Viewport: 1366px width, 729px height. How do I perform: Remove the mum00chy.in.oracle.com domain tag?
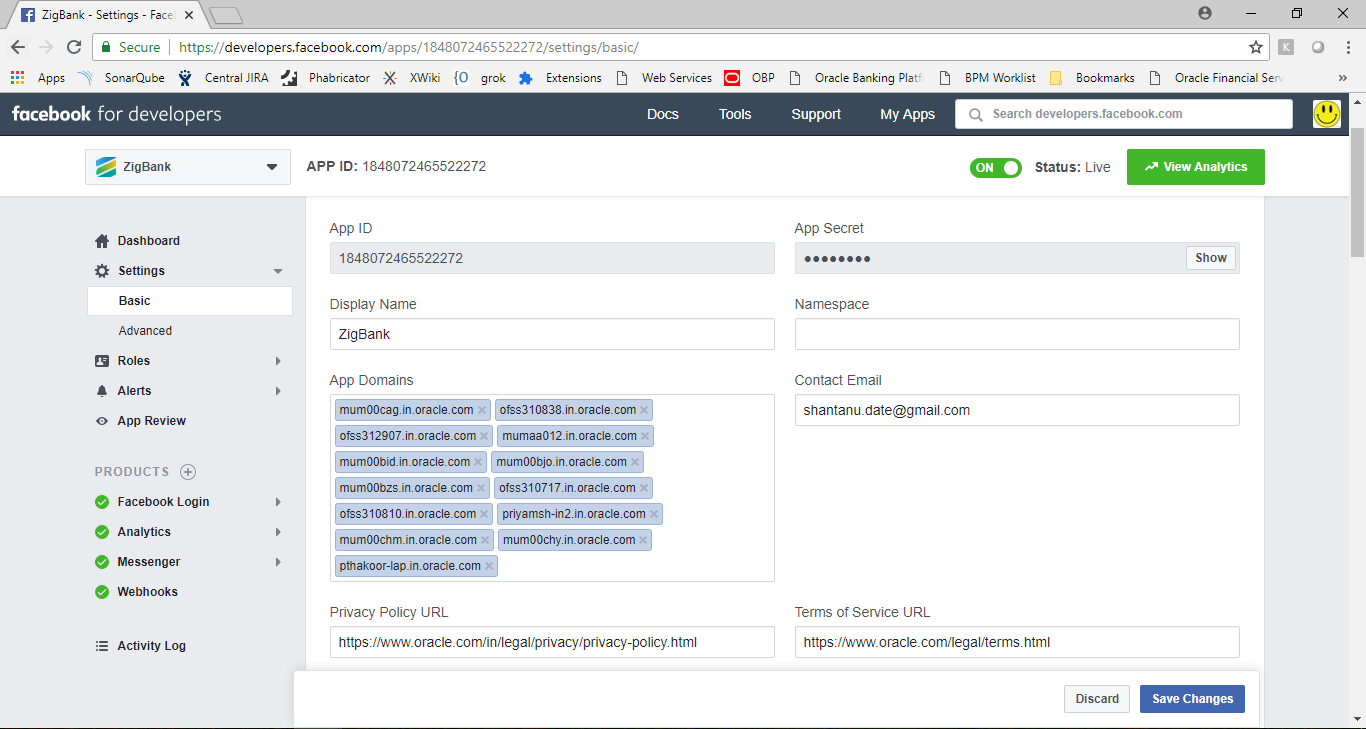click(645, 540)
